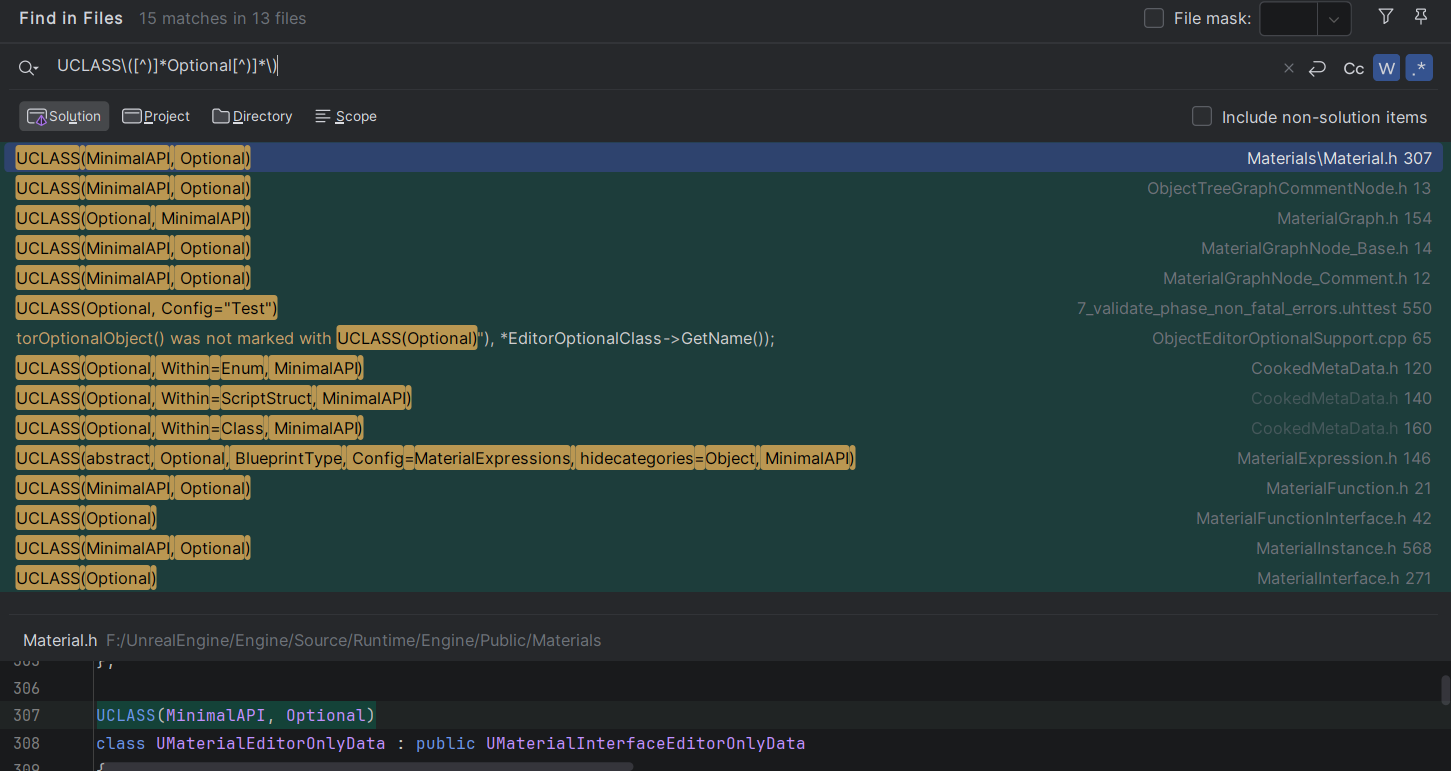
Task: Toggle Regex (.*) search option
Action: (1419, 68)
